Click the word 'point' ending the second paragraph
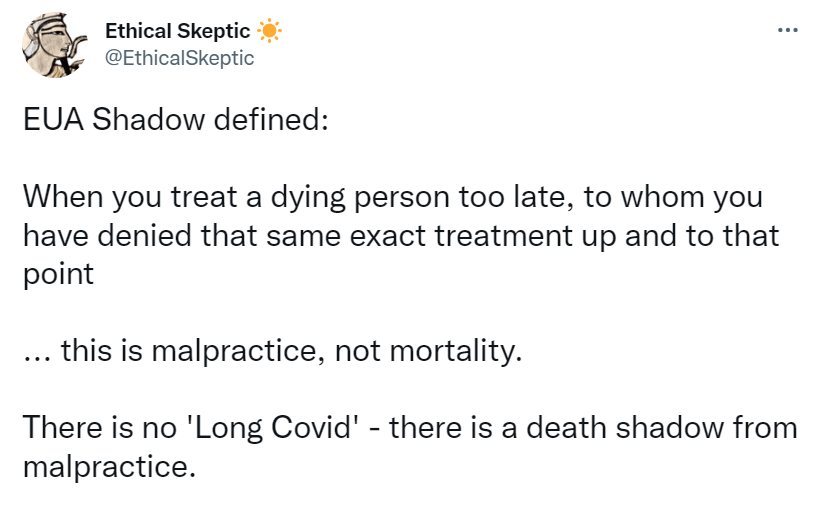The width and height of the screenshot is (823, 508). point(58,275)
